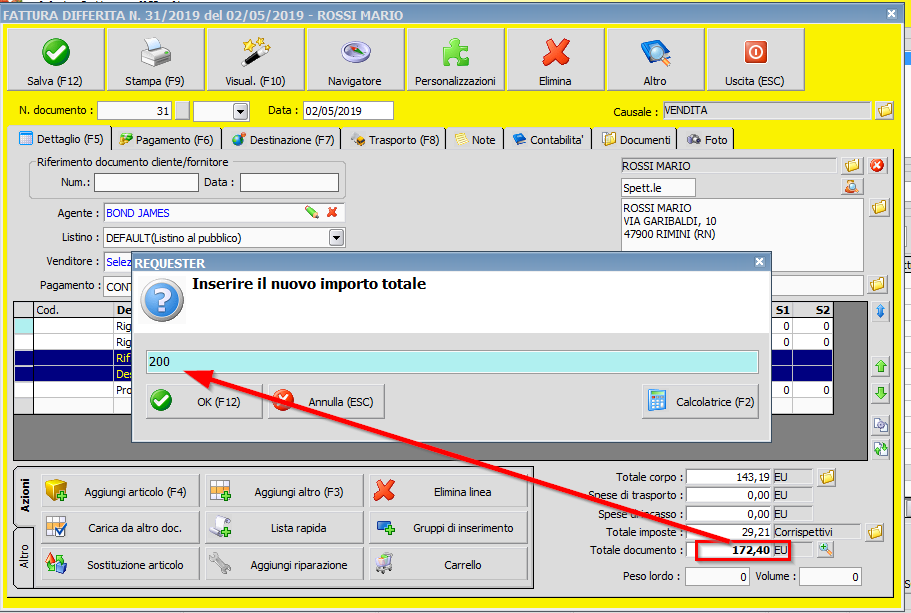Remove agent BOND JAMES with red X

pyautogui.click(x=332, y=213)
